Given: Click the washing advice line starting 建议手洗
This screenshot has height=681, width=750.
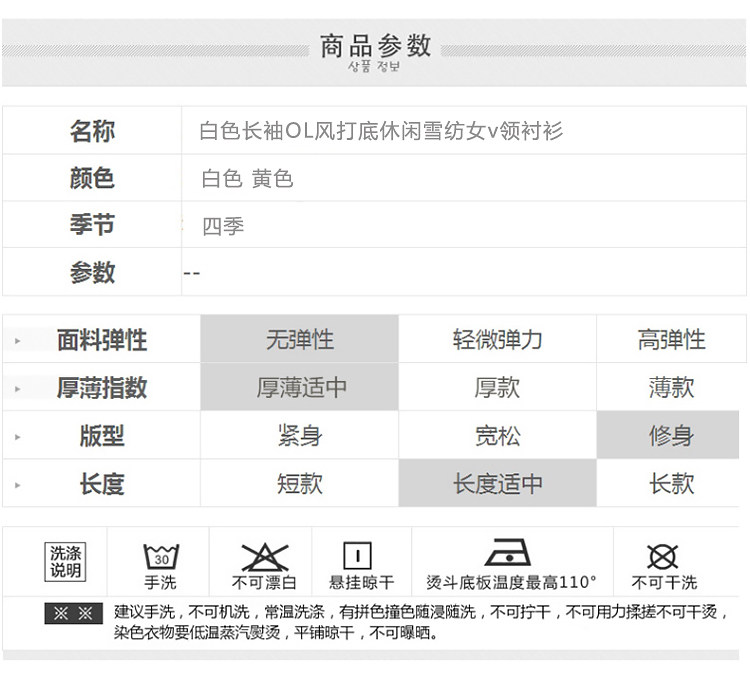Looking at the screenshot, I should [x=421, y=612].
